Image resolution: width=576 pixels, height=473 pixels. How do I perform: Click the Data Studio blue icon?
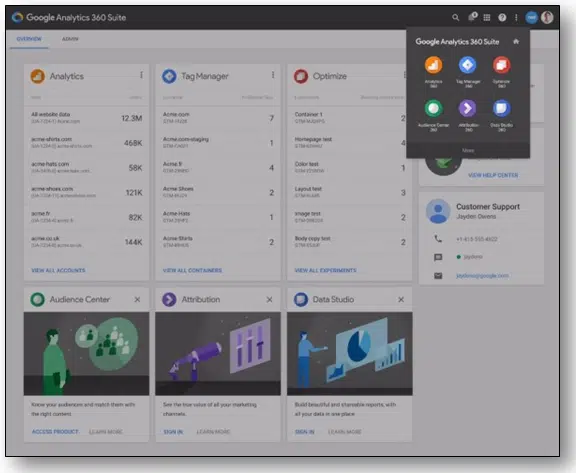[x=301, y=300]
